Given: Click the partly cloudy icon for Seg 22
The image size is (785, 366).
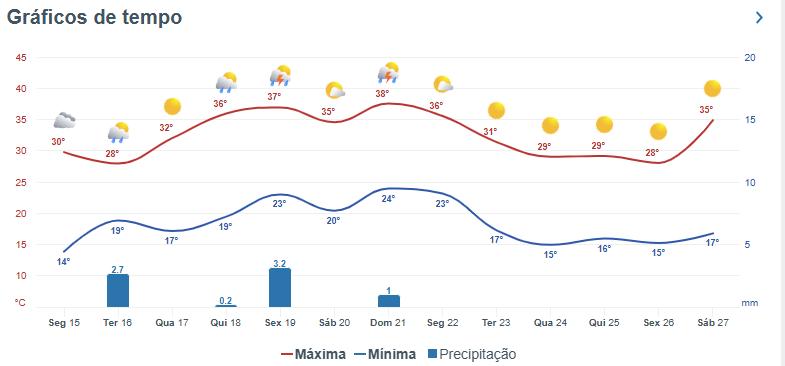Looking at the screenshot, I should [443, 85].
